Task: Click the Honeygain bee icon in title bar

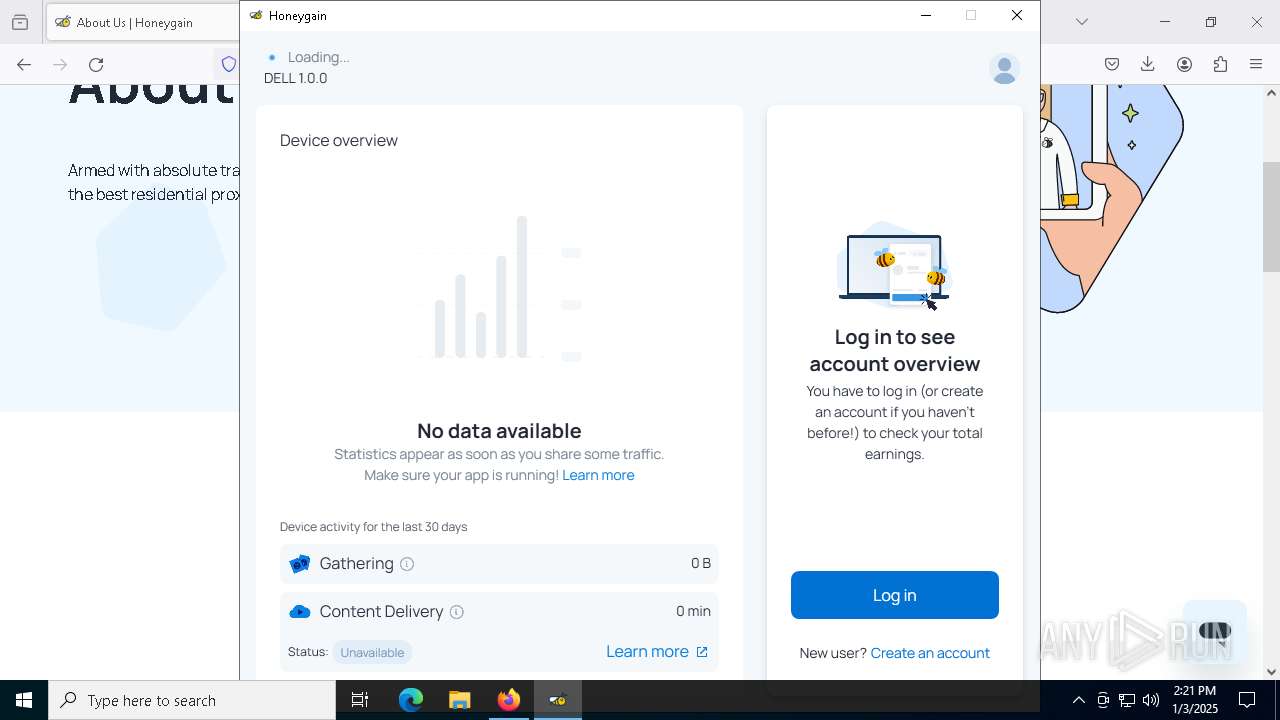Action: pos(256,15)
